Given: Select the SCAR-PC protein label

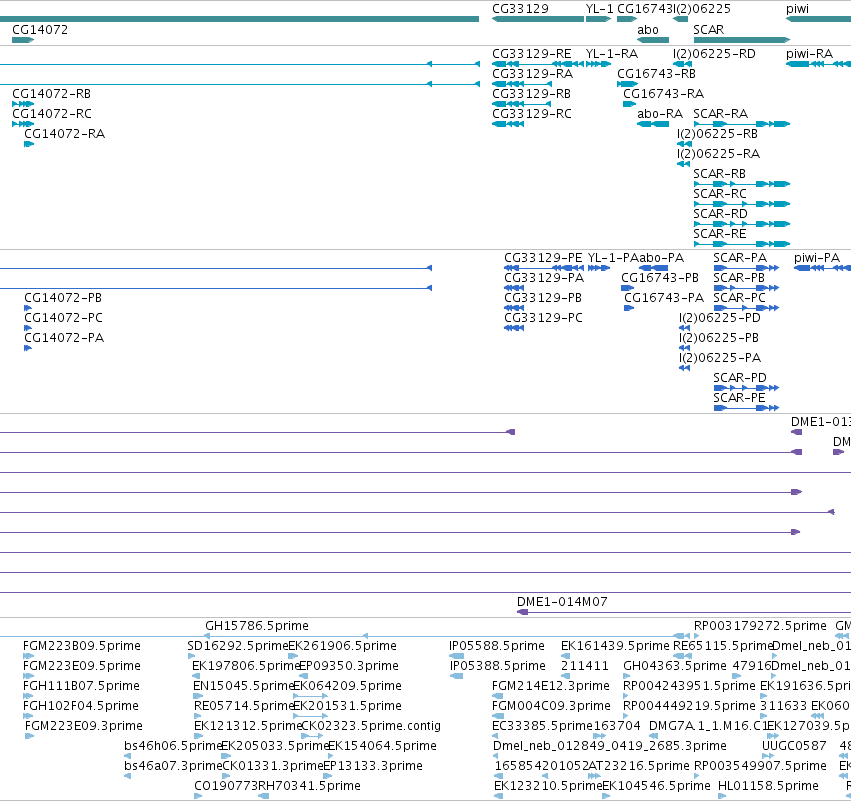Looking at the screenshot, I should [739, 298].
